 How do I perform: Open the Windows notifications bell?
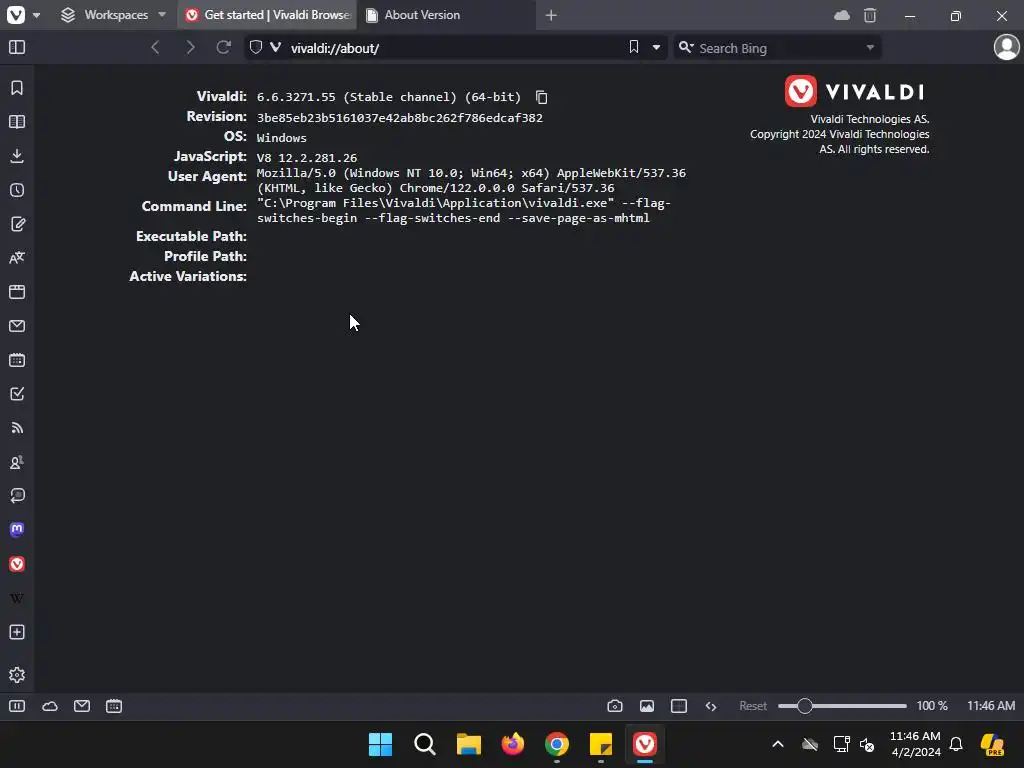956,744
